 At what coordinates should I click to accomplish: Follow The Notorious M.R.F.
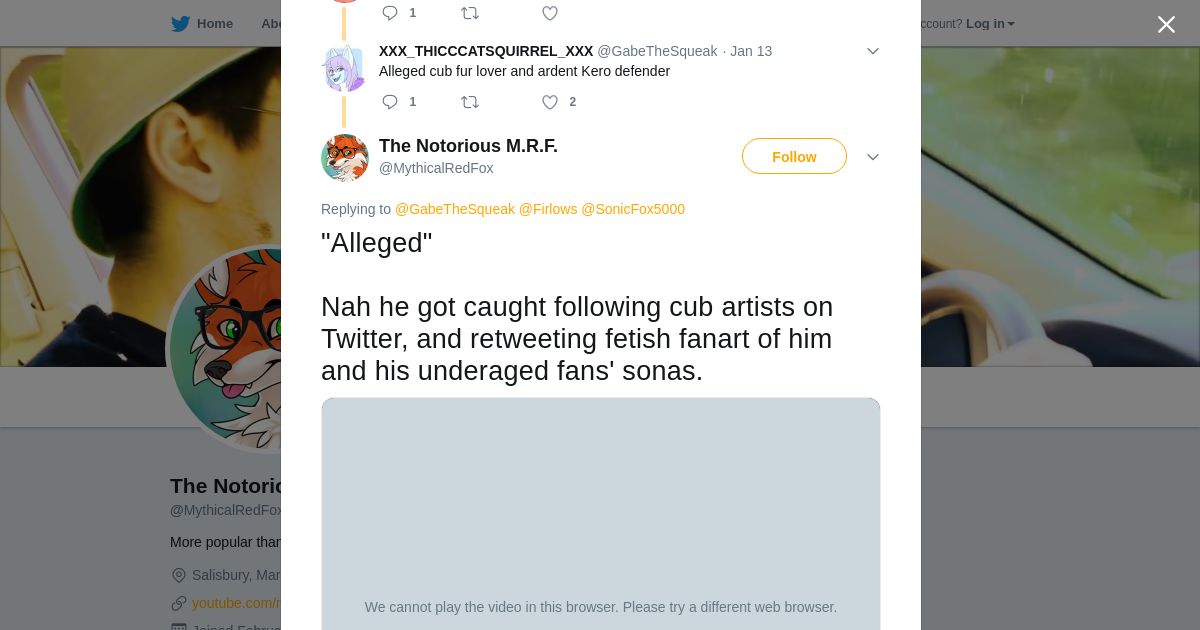(x=794, y=157)
